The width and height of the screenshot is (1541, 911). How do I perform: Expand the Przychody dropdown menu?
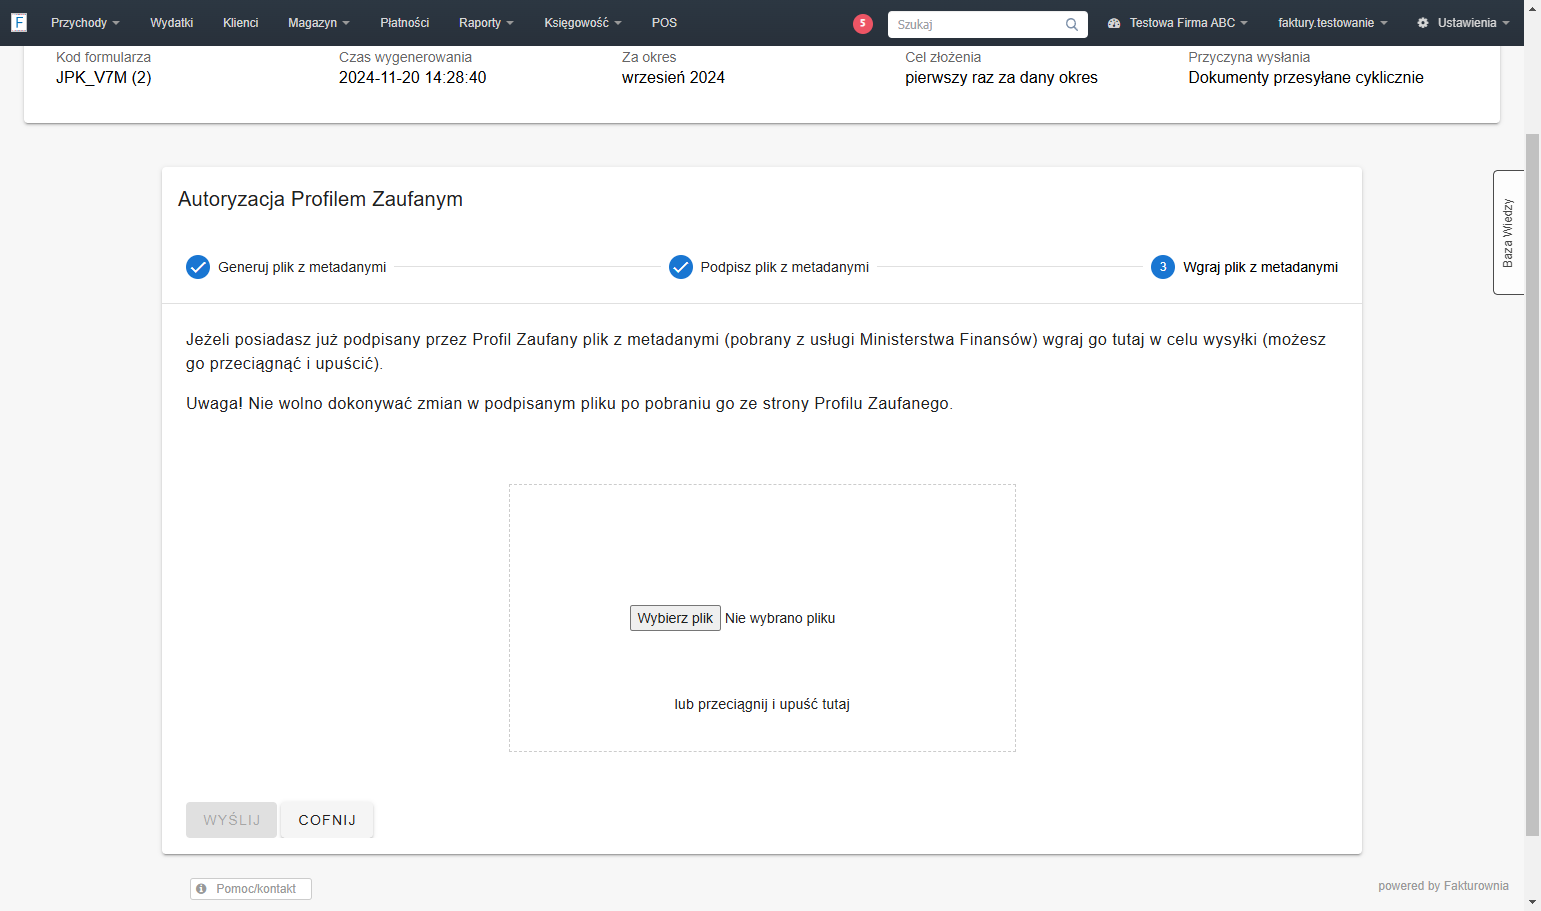coord(85,23)
